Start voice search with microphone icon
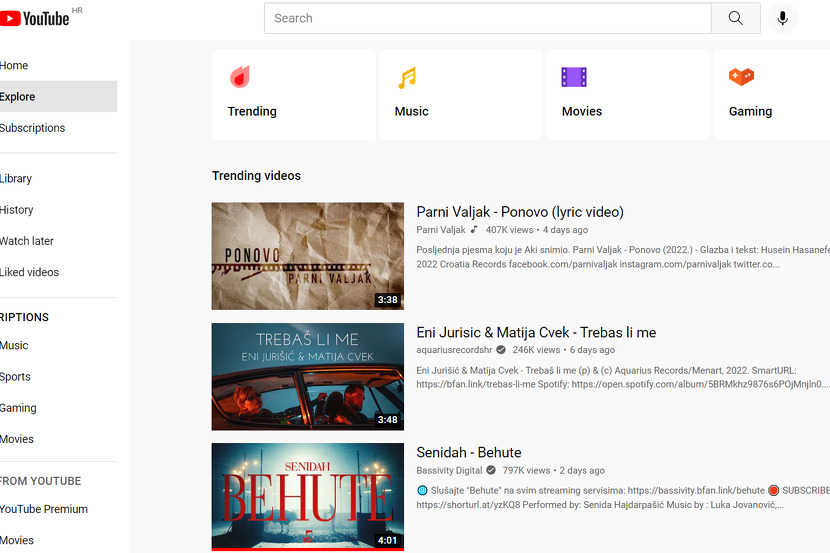The width and height of the screenshot is (830, 553). (782, 18)
